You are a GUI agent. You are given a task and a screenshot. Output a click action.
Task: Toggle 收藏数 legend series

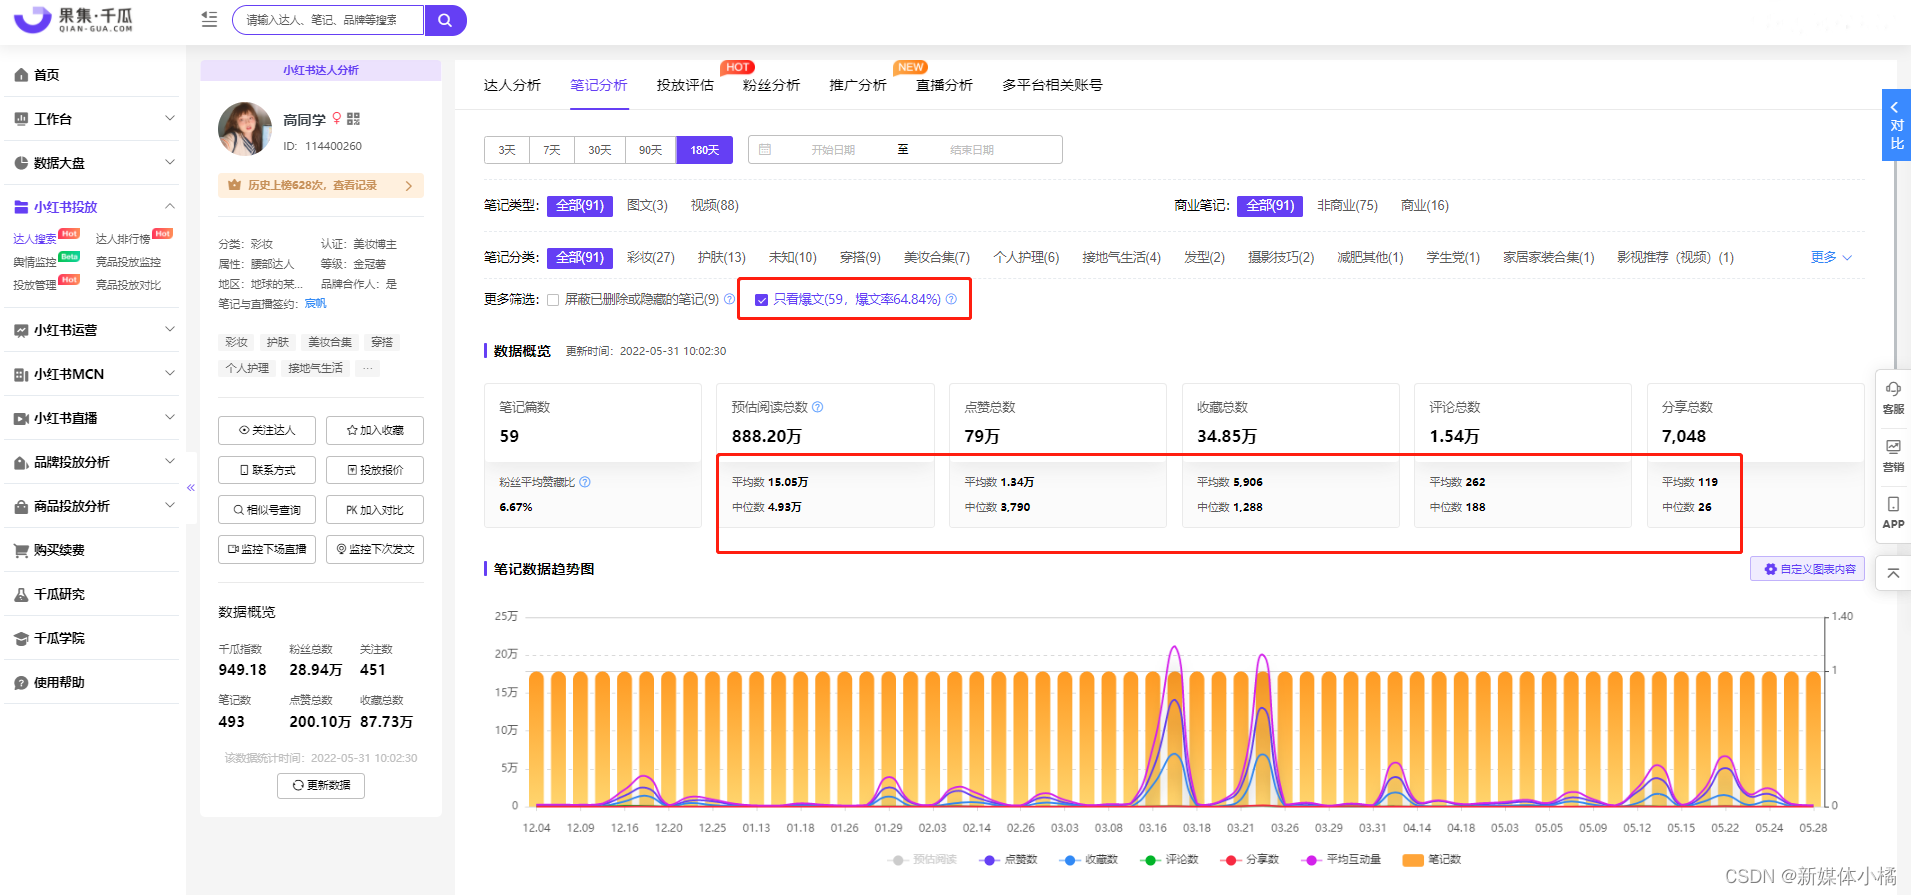coord(1089,860)
